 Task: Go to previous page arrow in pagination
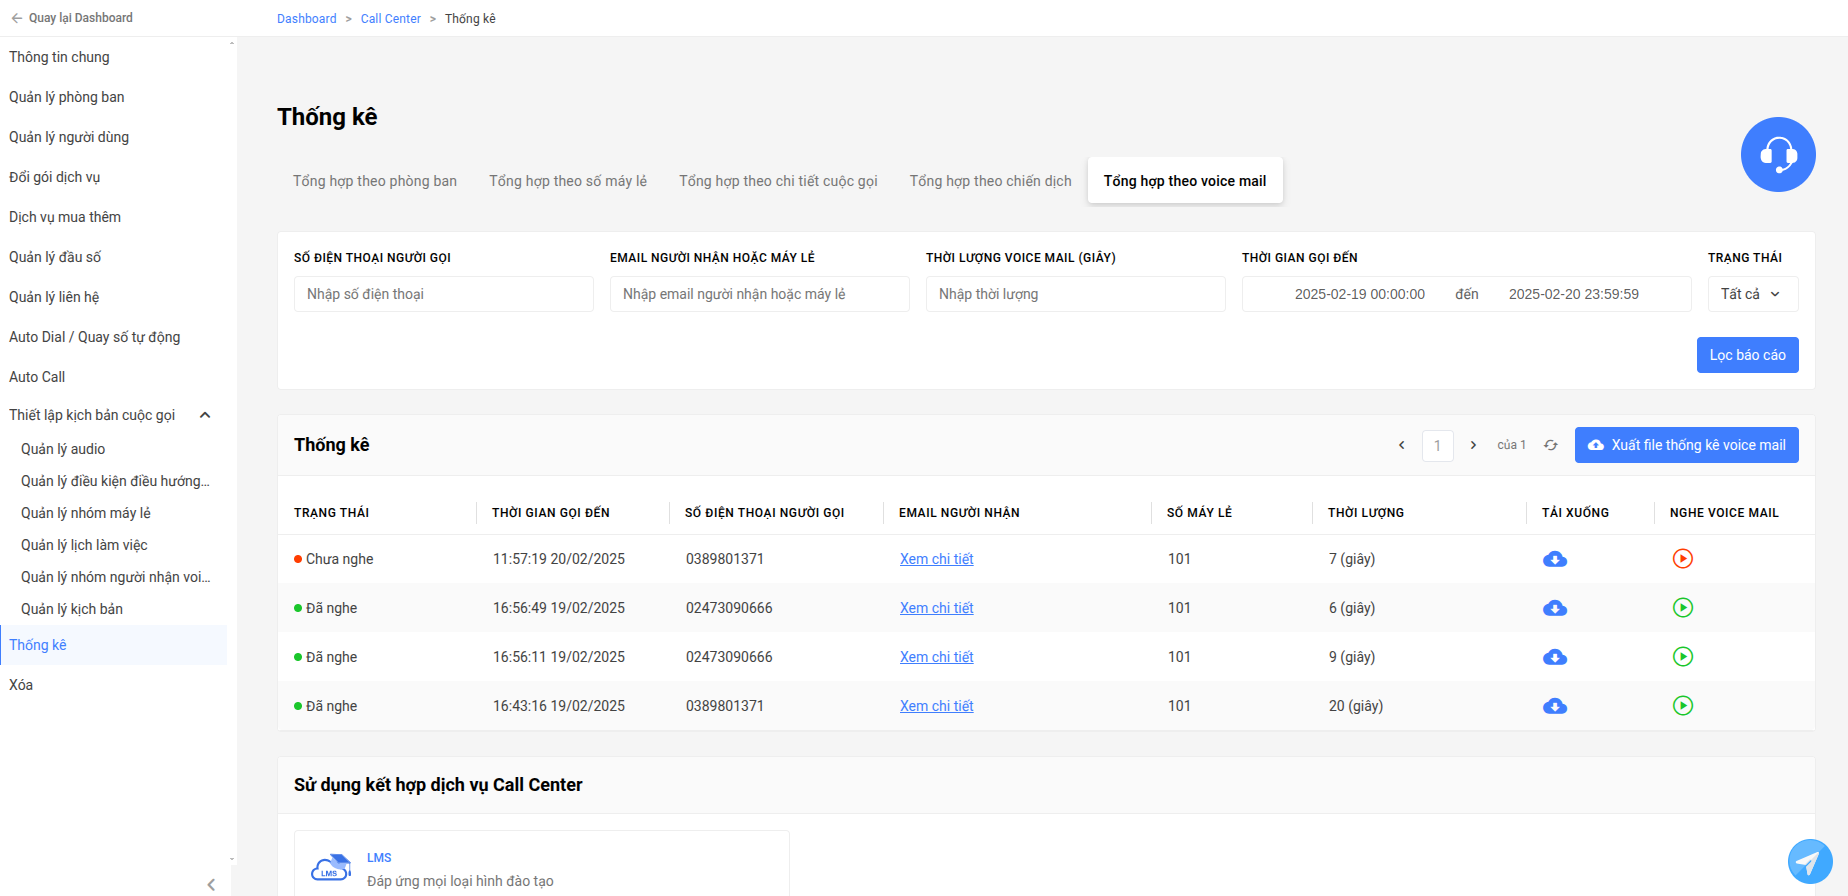(1401, 445)
